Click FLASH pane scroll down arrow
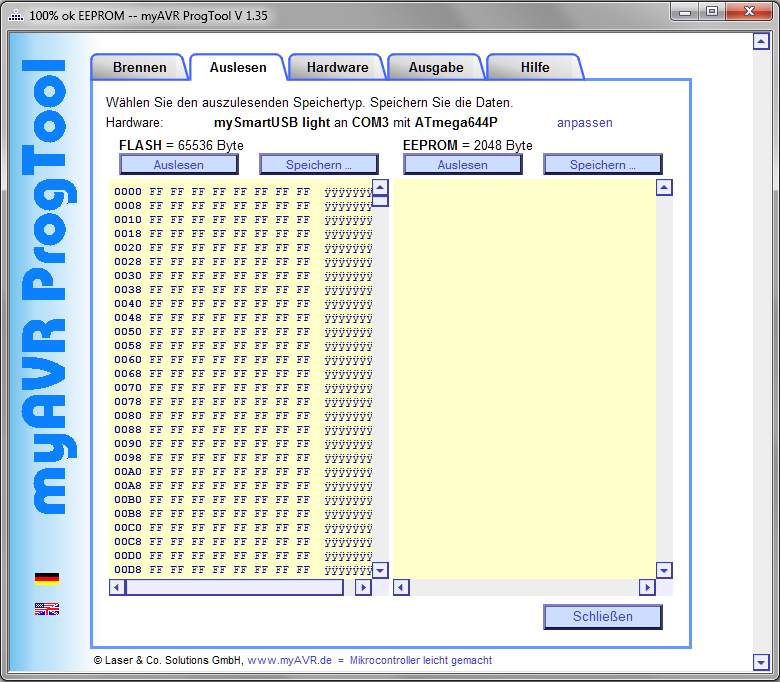This screenshot has height=682, width=780. pyautogui.click(x=381, y=571)
